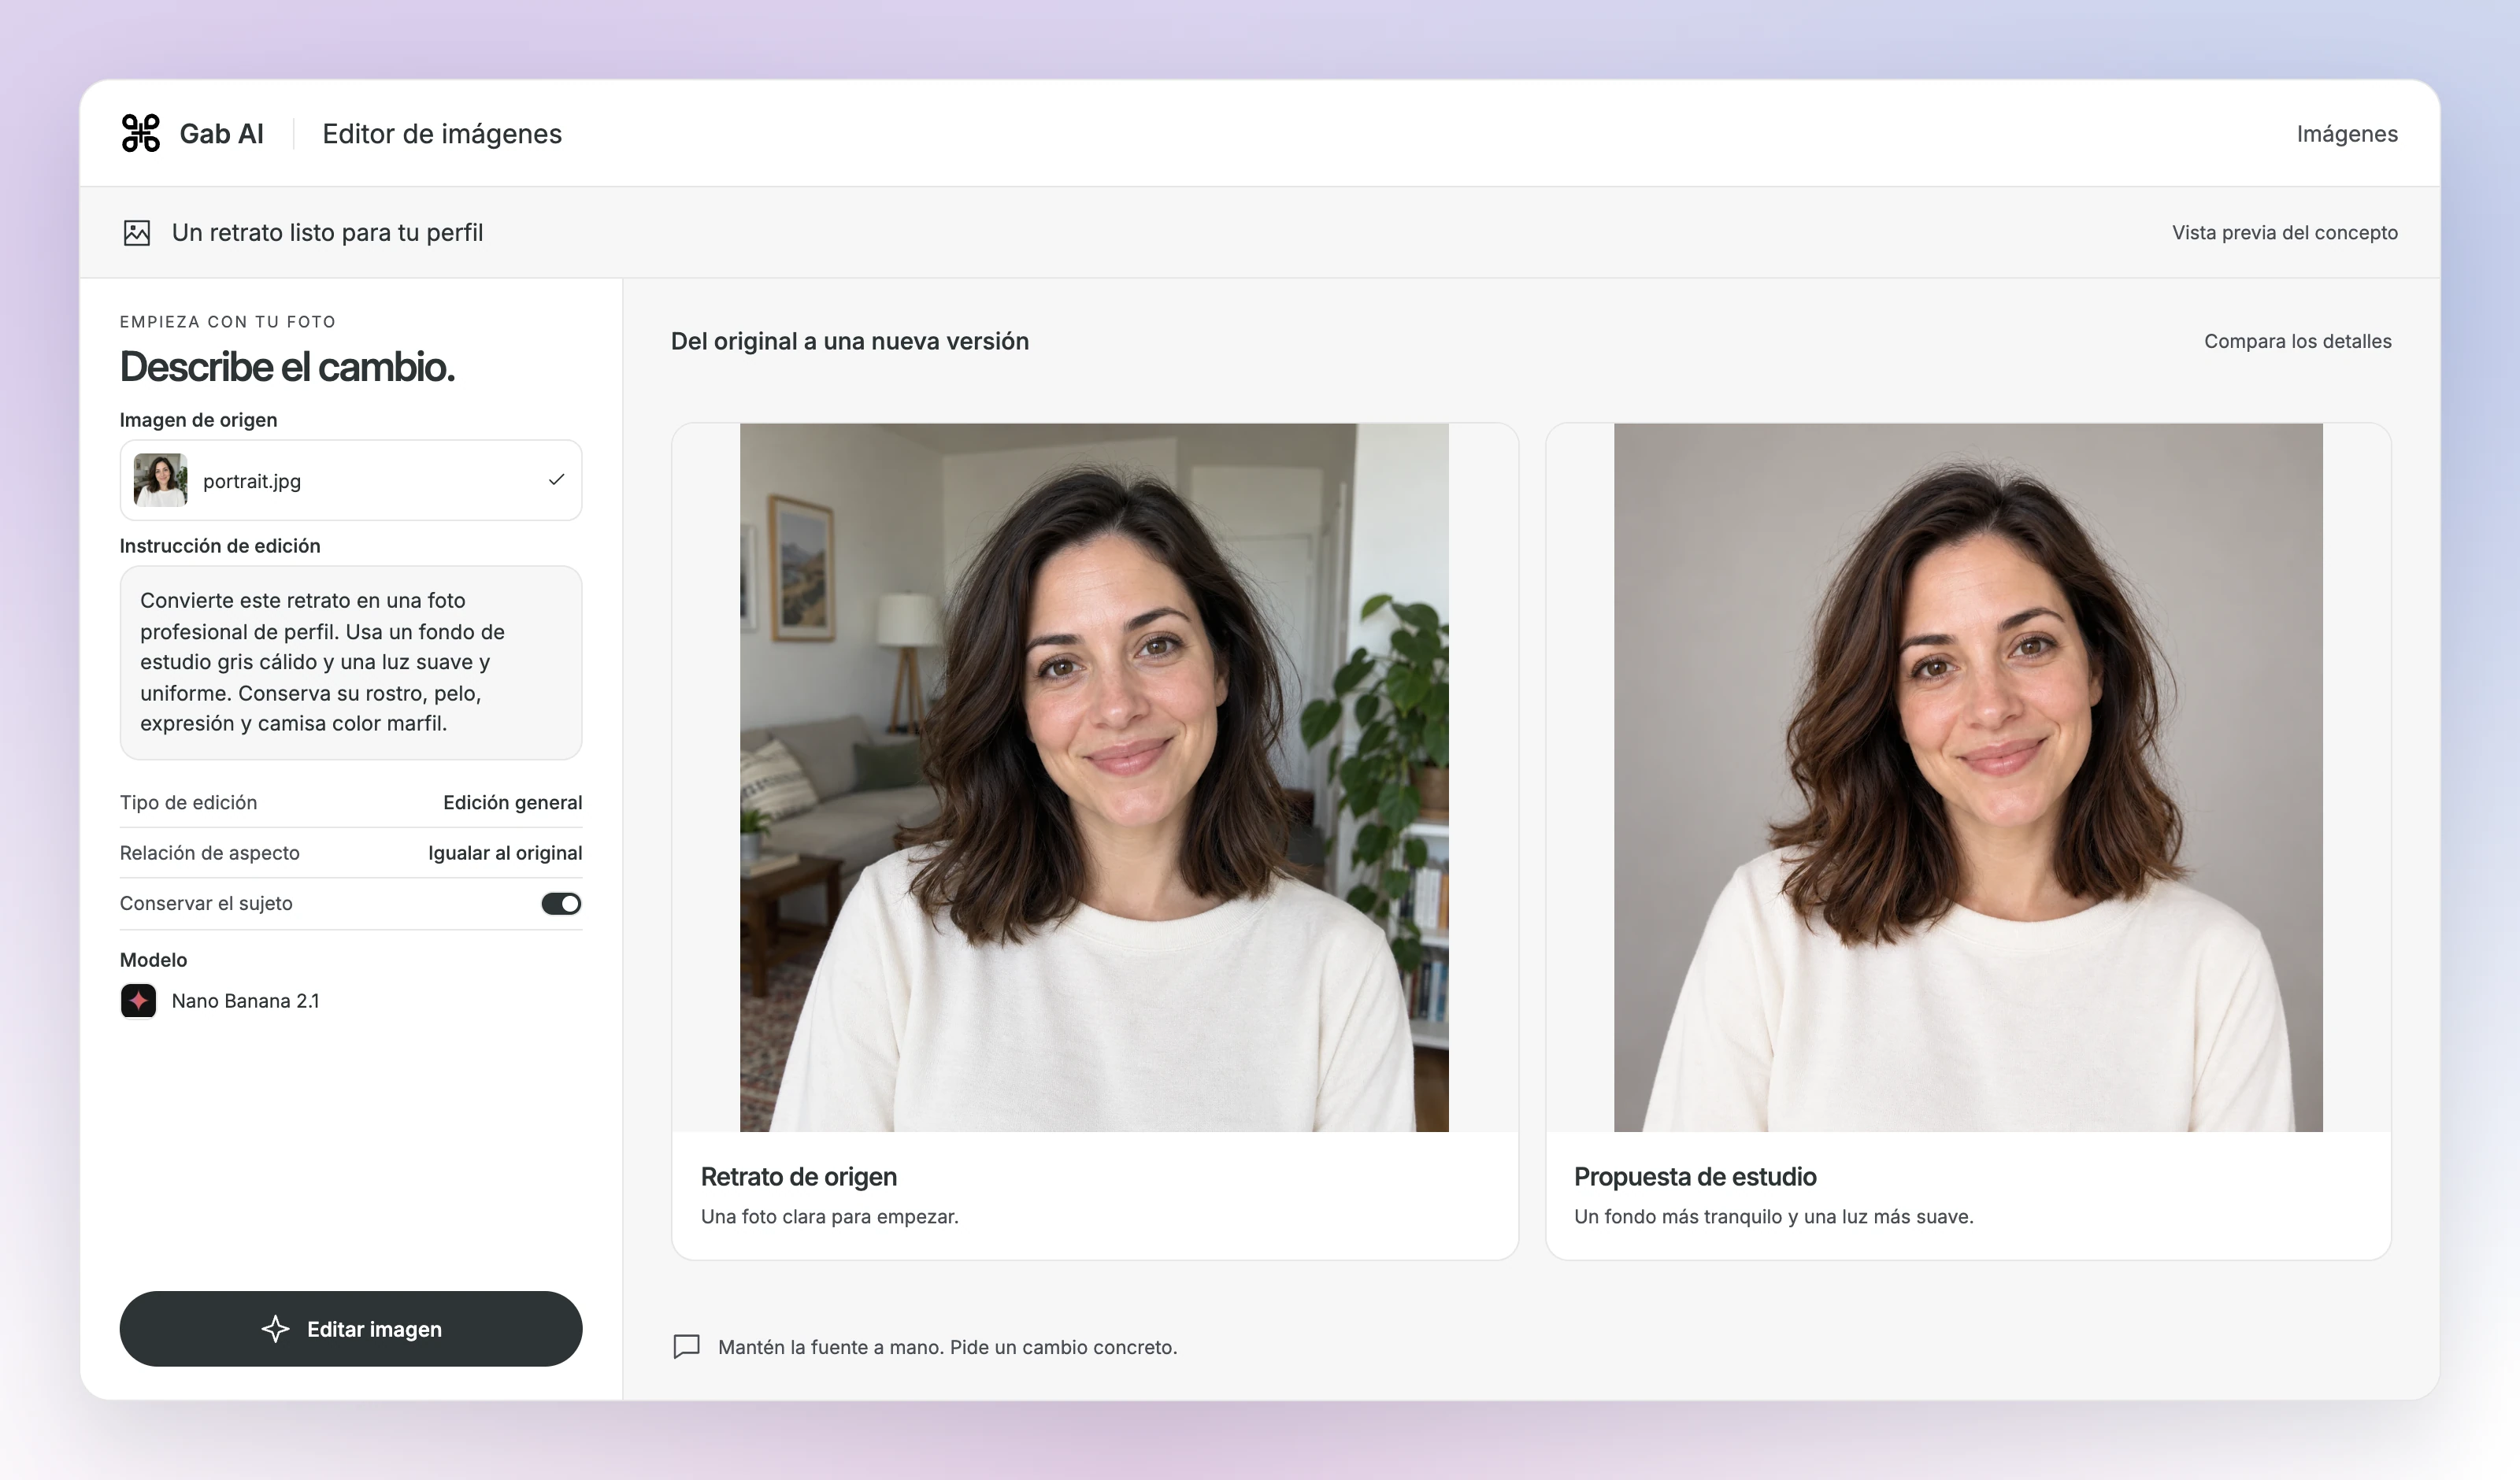This screenshot has height=1480, width=2520.
Task: Open the Propuesta de estudio photo
Action: [1968, 777]
